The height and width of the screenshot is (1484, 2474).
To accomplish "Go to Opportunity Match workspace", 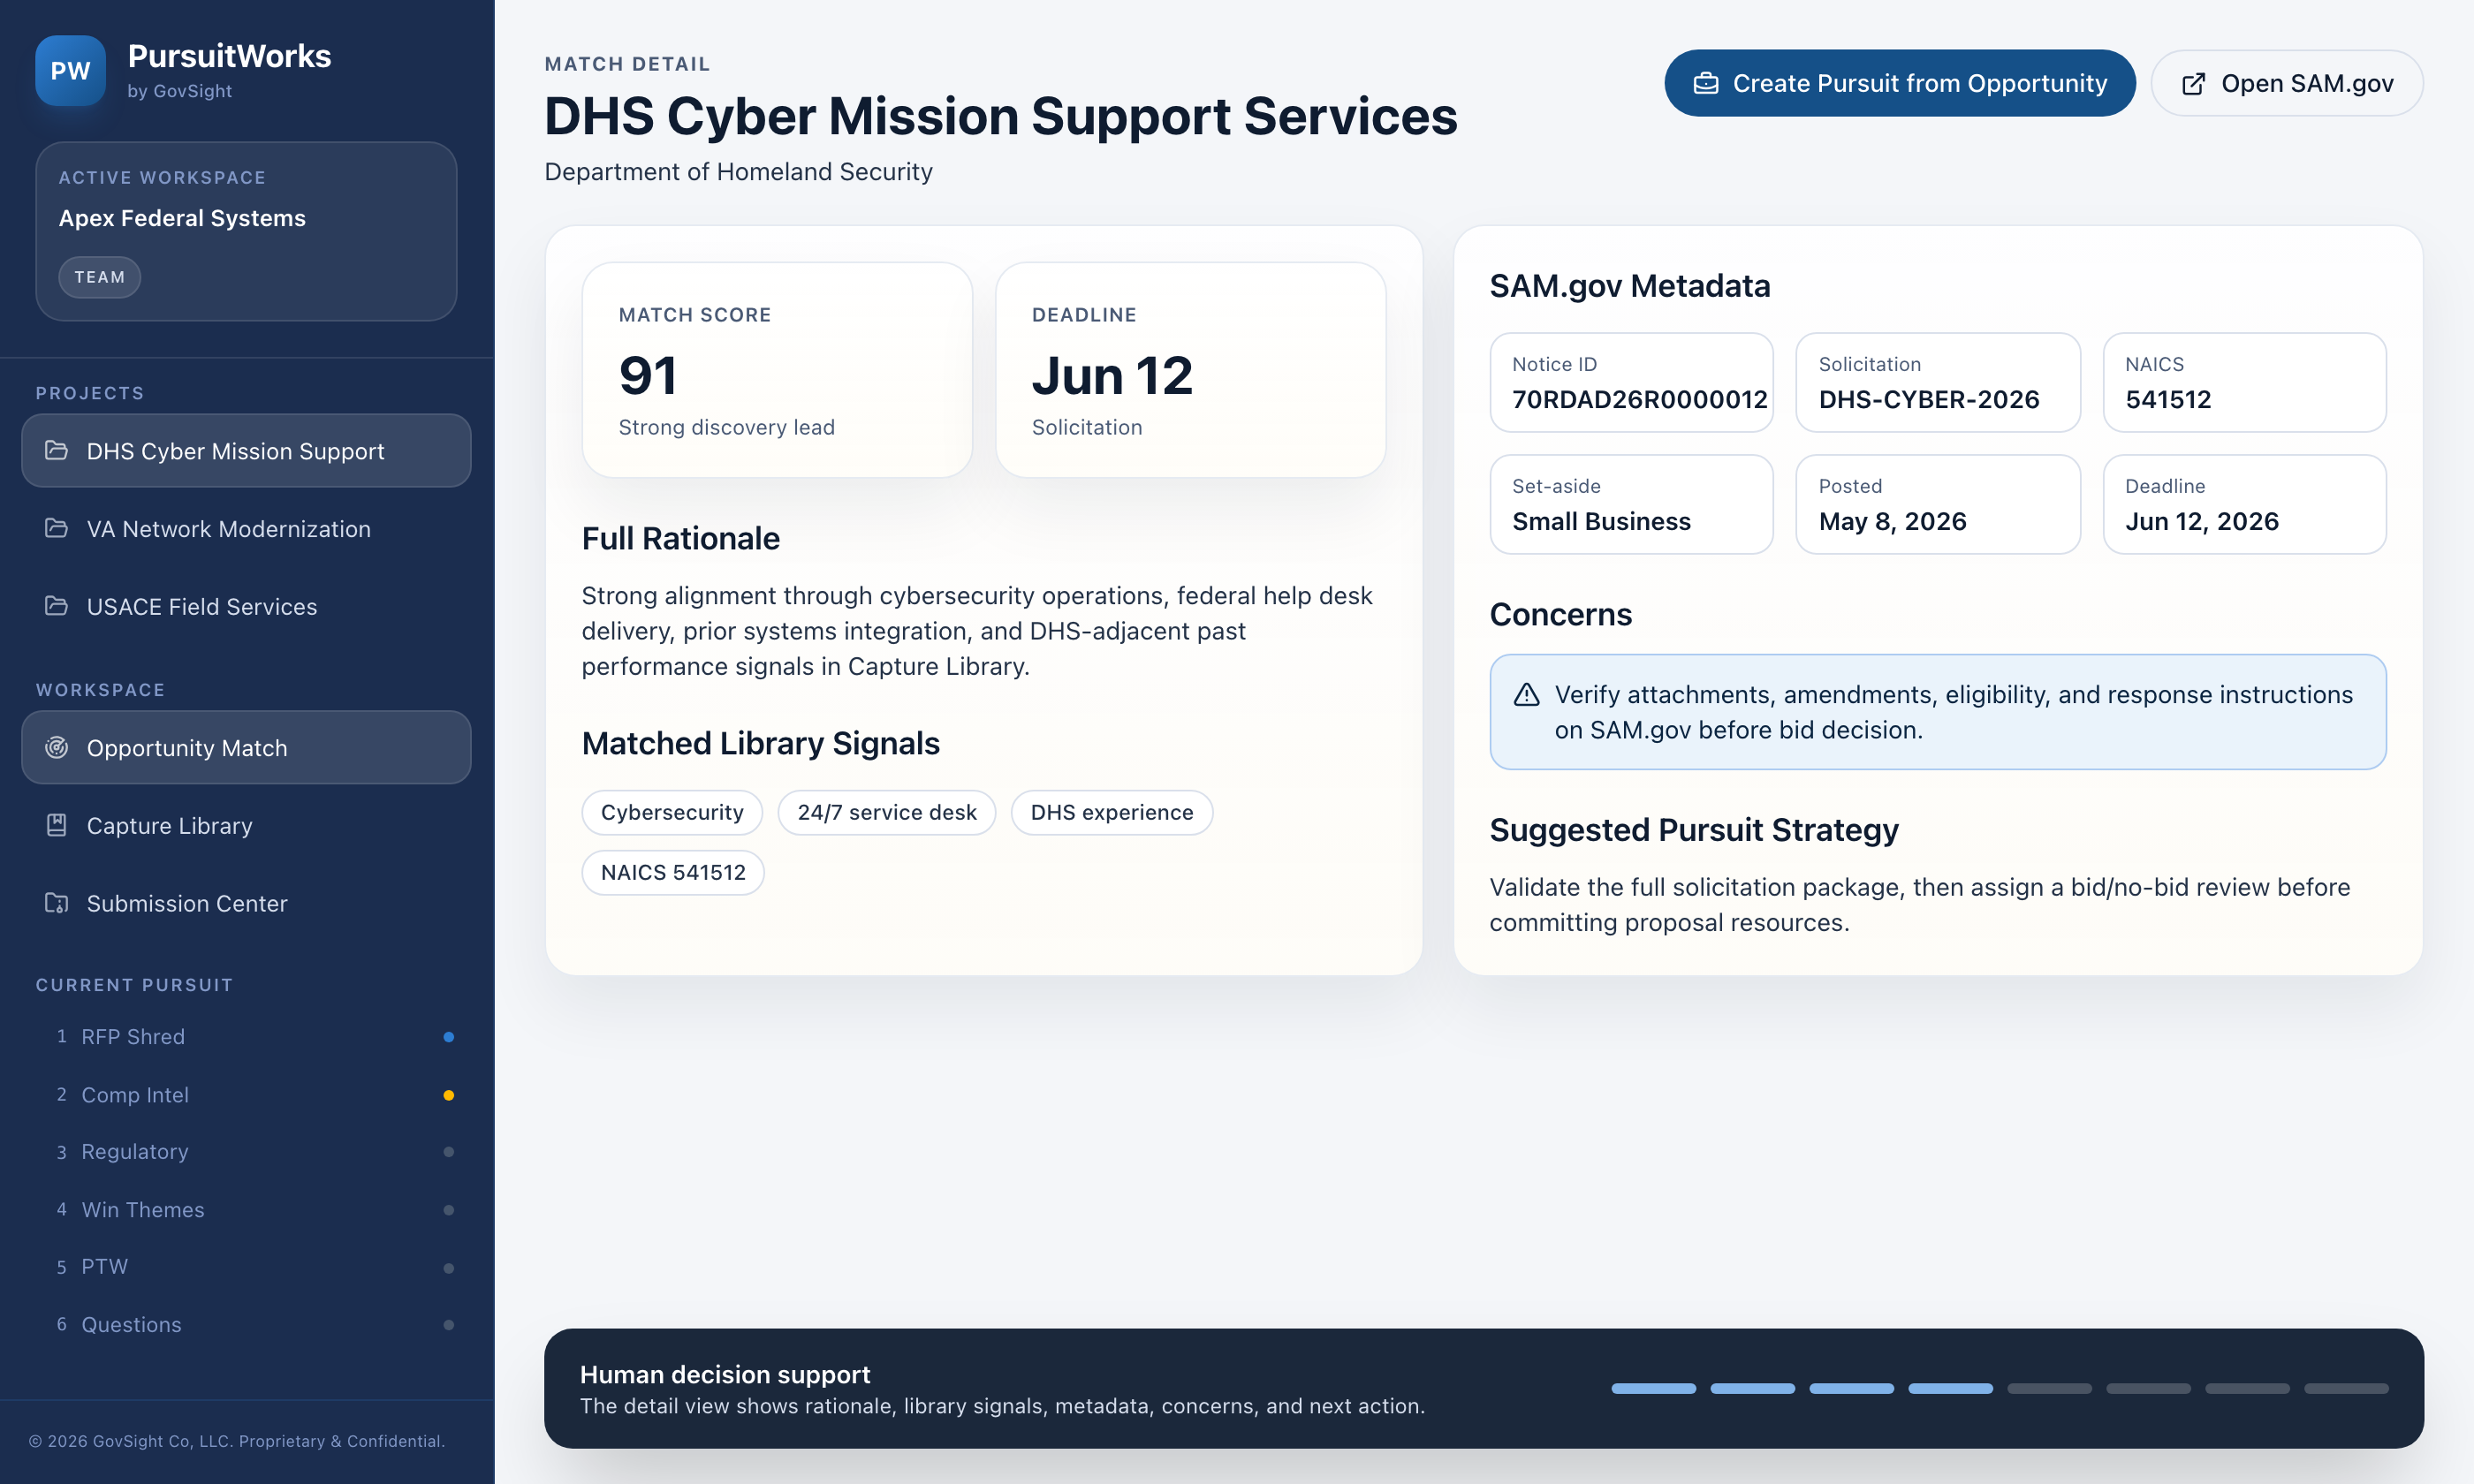I will [246, 747].
